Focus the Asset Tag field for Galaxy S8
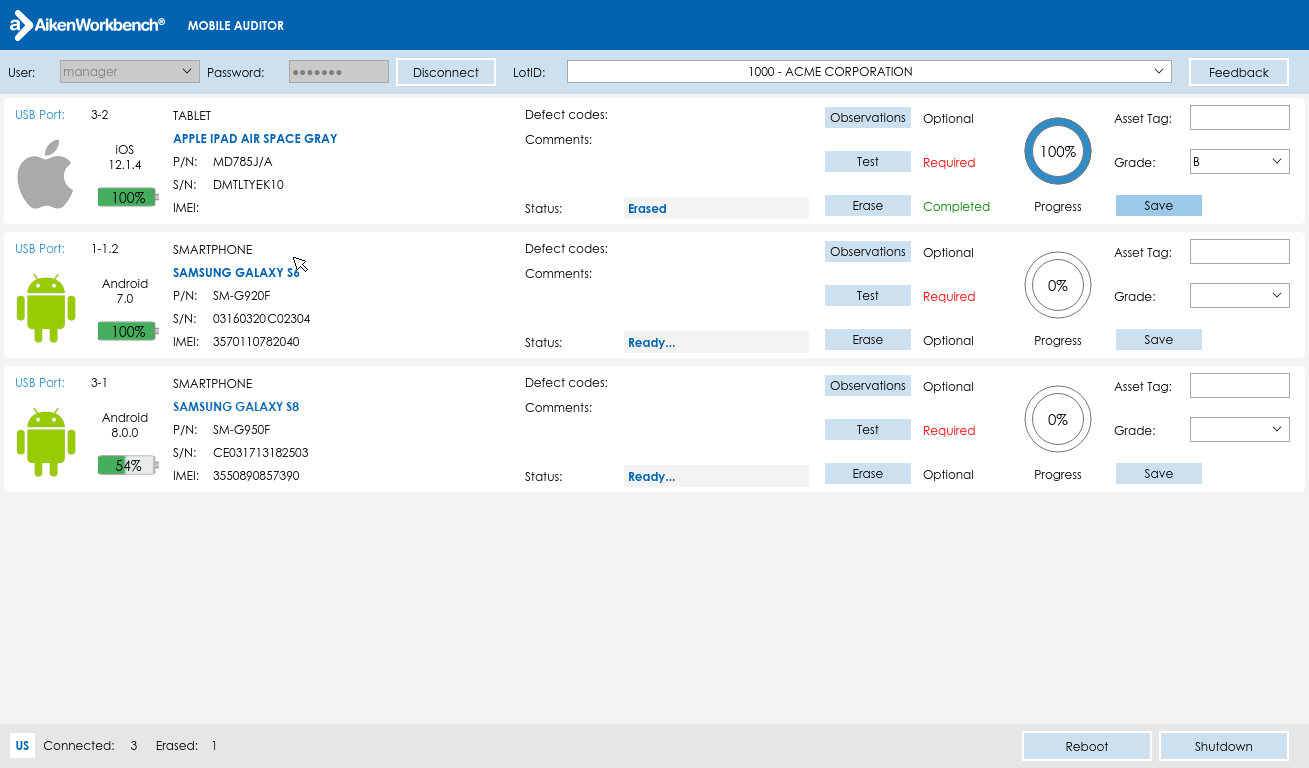 pos(1240,386)
